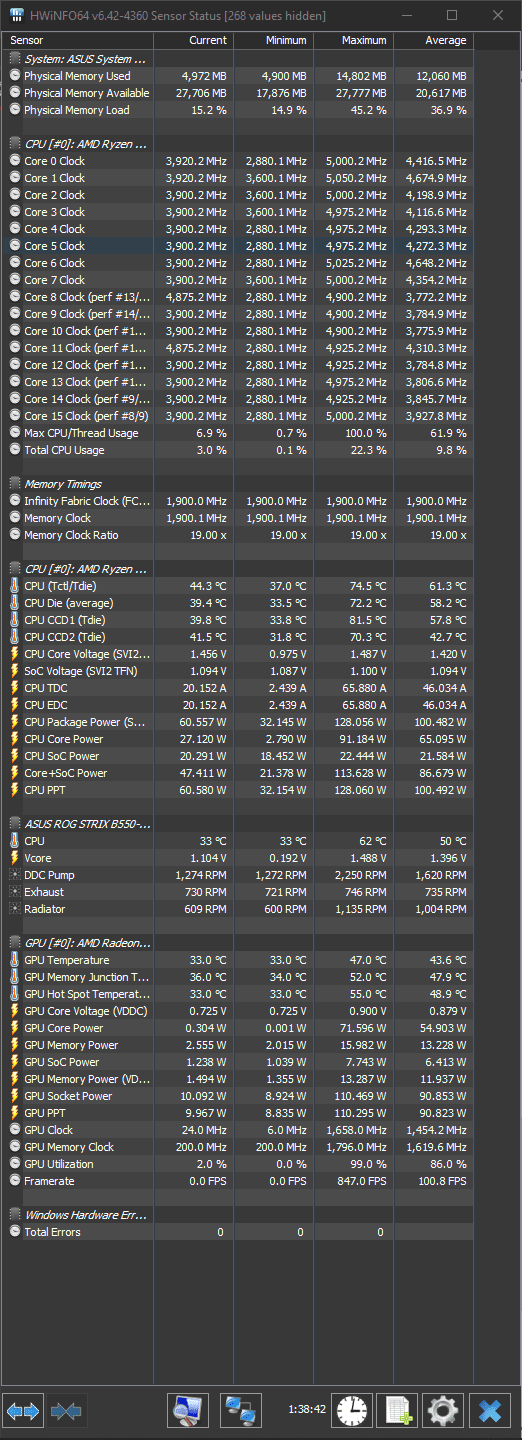Click the Total CPU Usage row icon

[x=15, y=450]
